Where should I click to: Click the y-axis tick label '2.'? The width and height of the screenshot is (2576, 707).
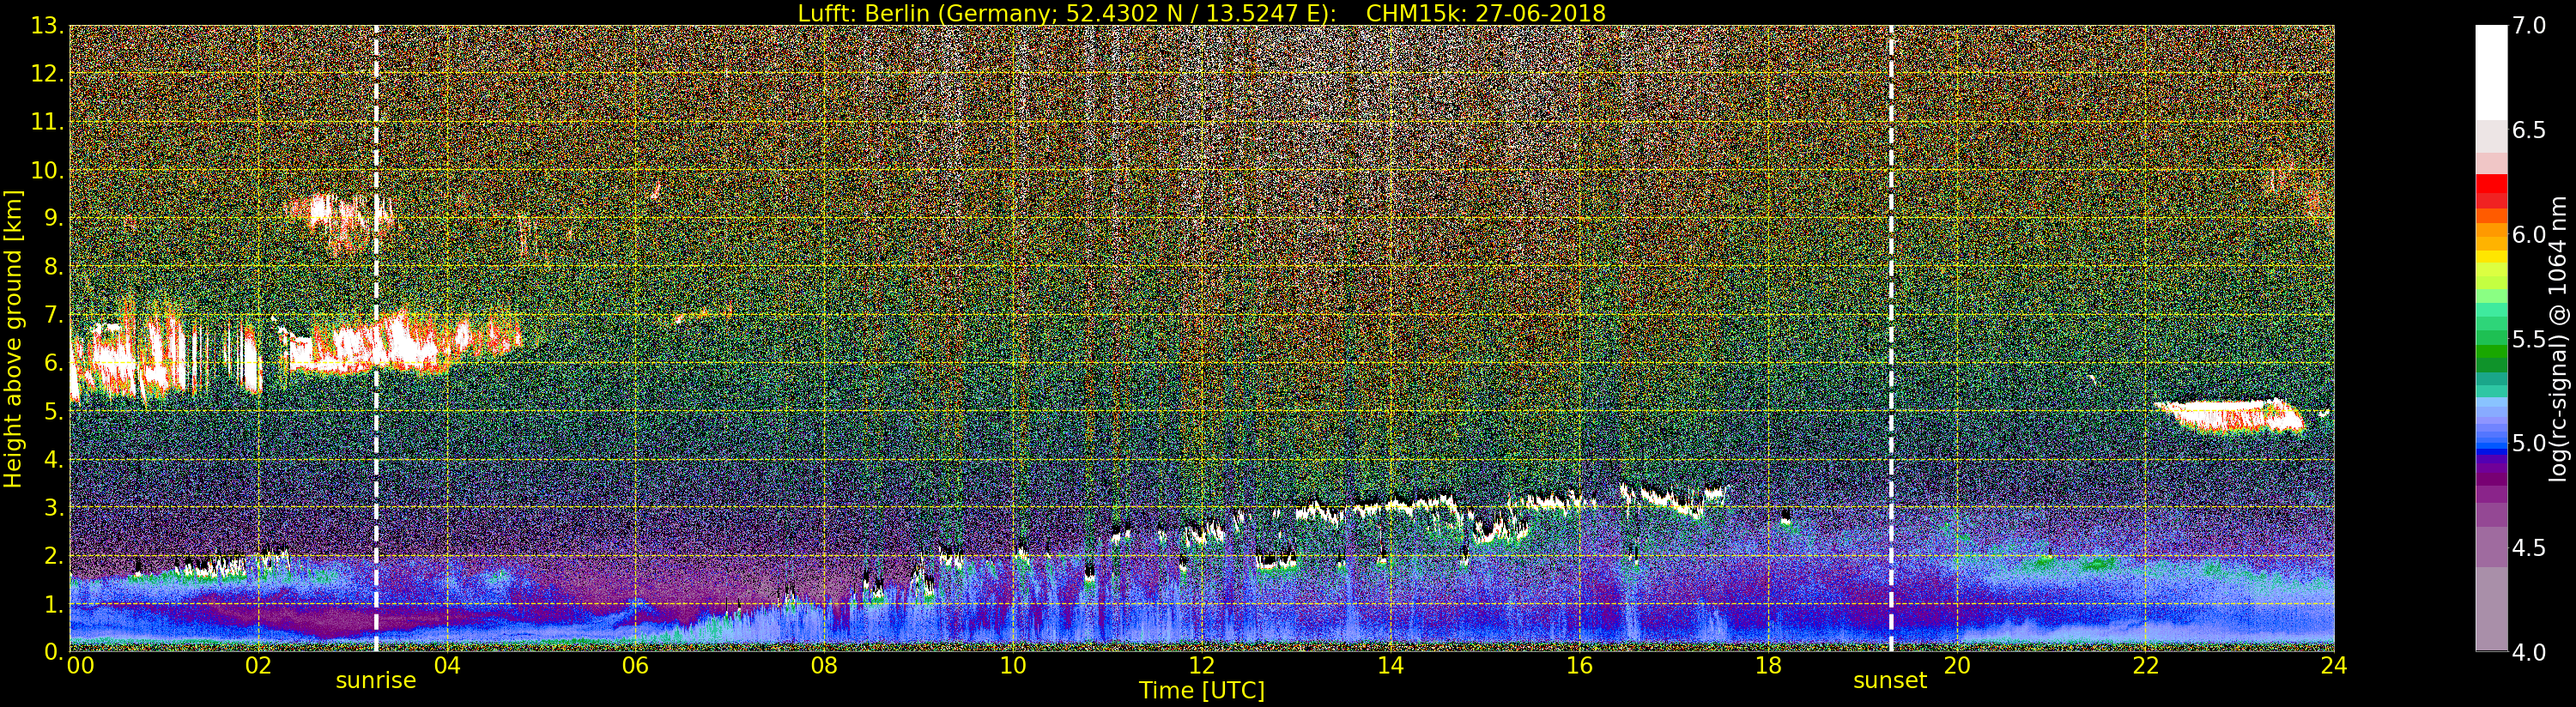point(54,555)
